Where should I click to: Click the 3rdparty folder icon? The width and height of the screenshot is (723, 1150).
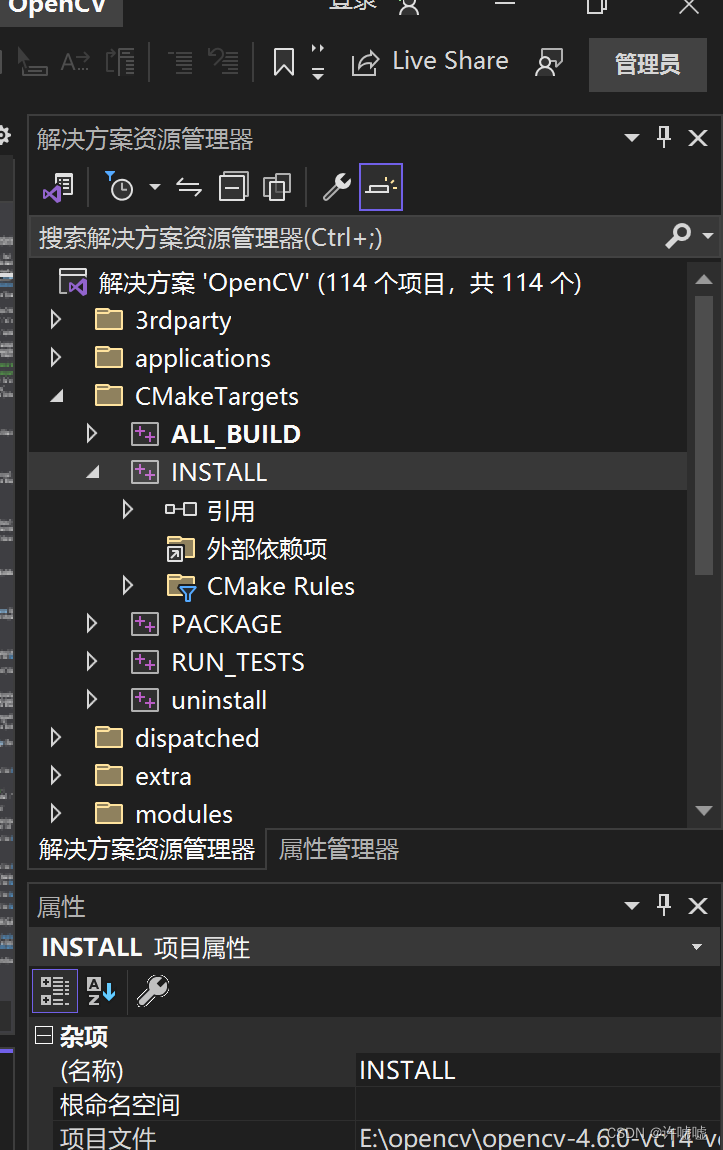pos(109,320)
